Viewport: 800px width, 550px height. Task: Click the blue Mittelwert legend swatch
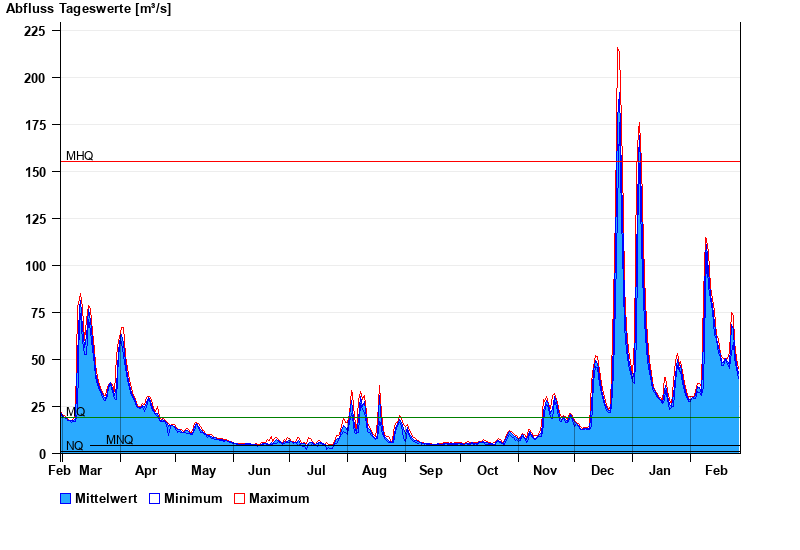pyautogui.click(x=66, y=498)
